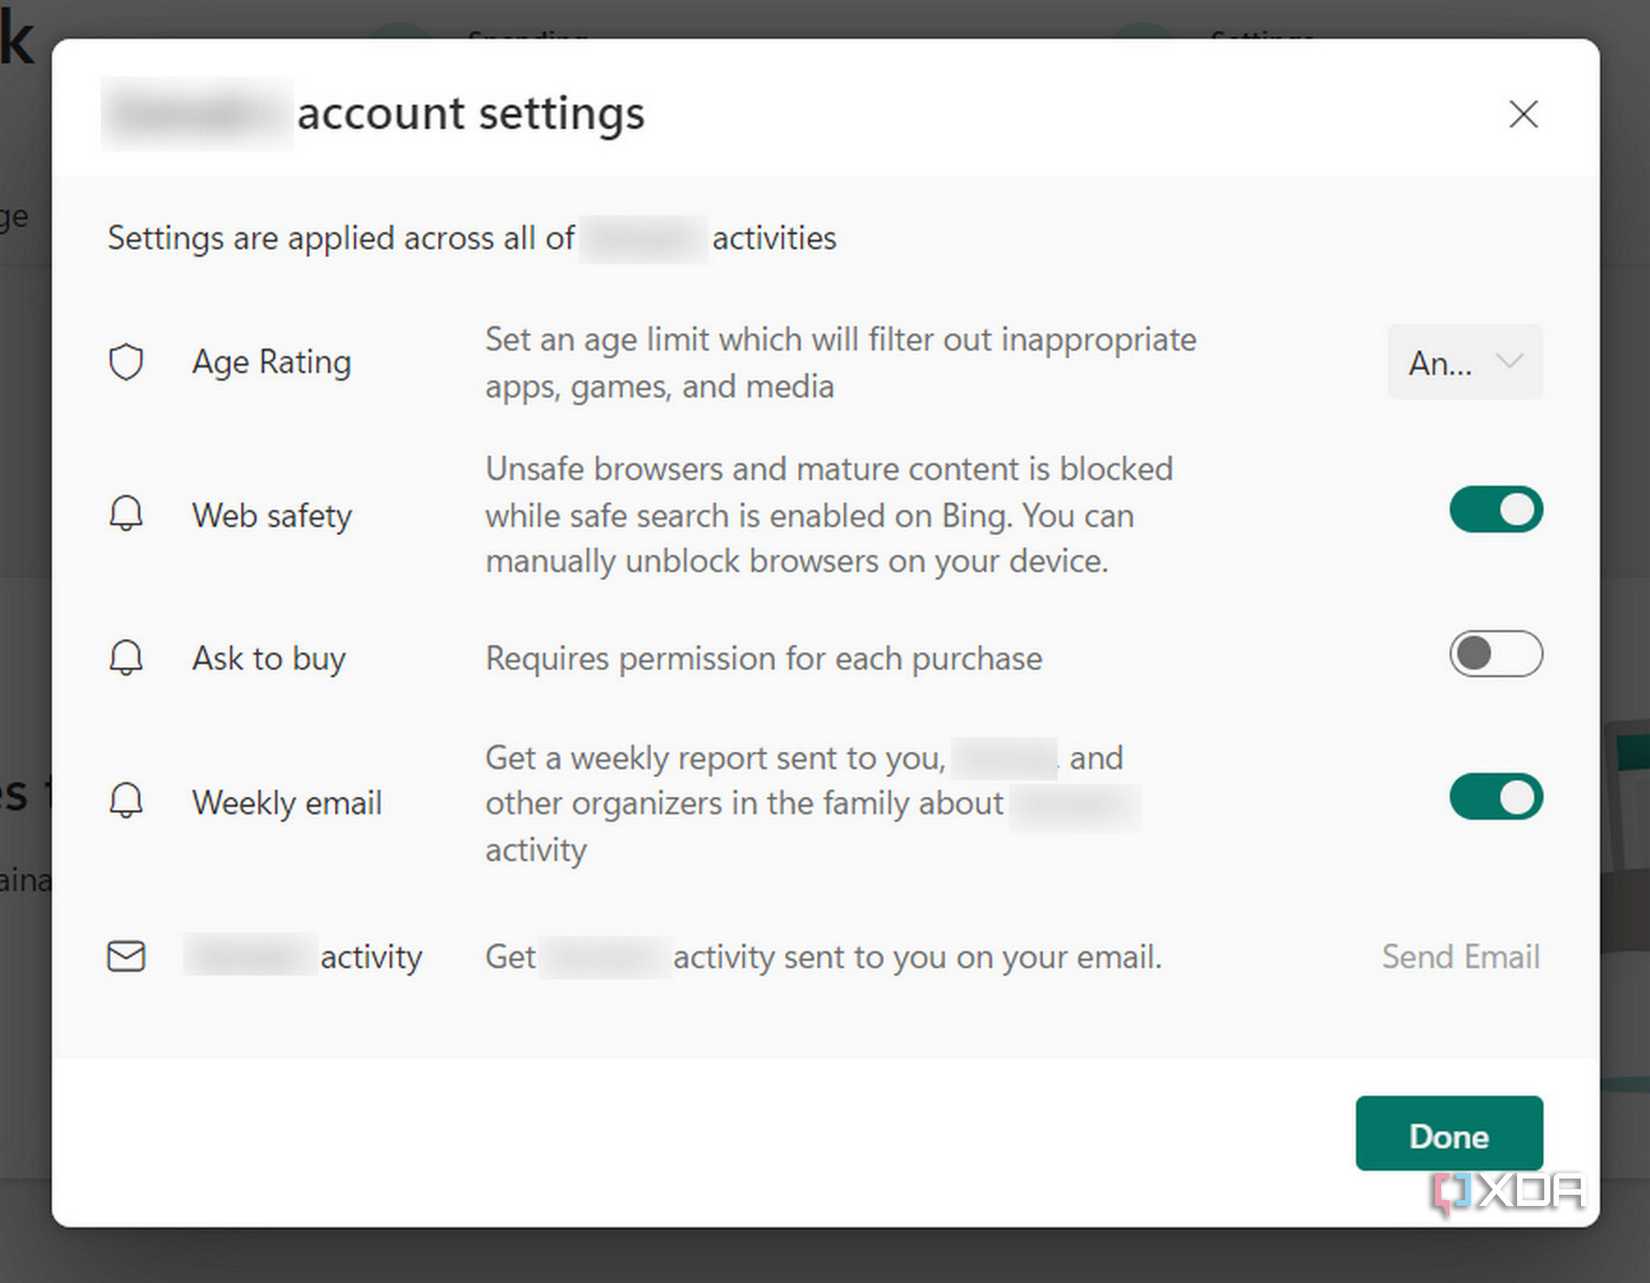Click the bell icon next to Ask to buy
Image resolution: width=1650 pixels, height=1283 pixels.
126,657
